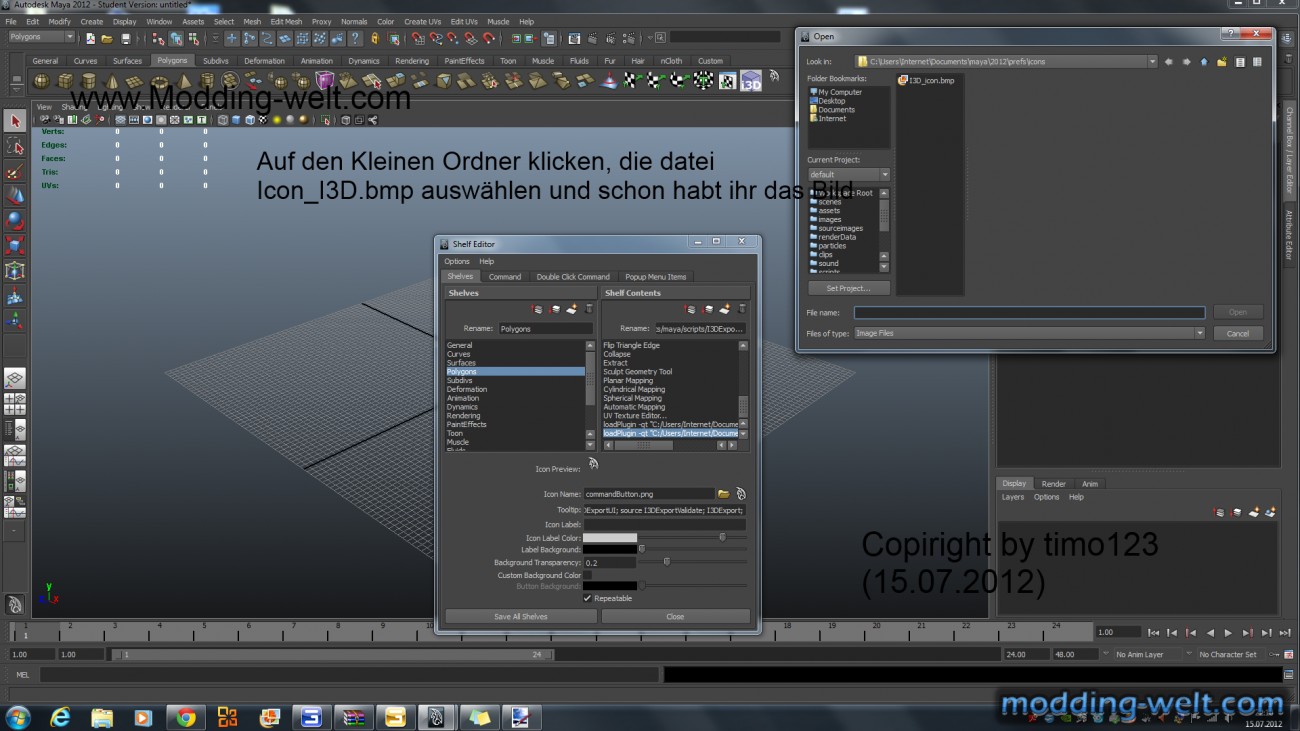This screenshot has width=1300, height=731.
Task: Create a polygon cone from the shelf
Action: tap(112, 81)
